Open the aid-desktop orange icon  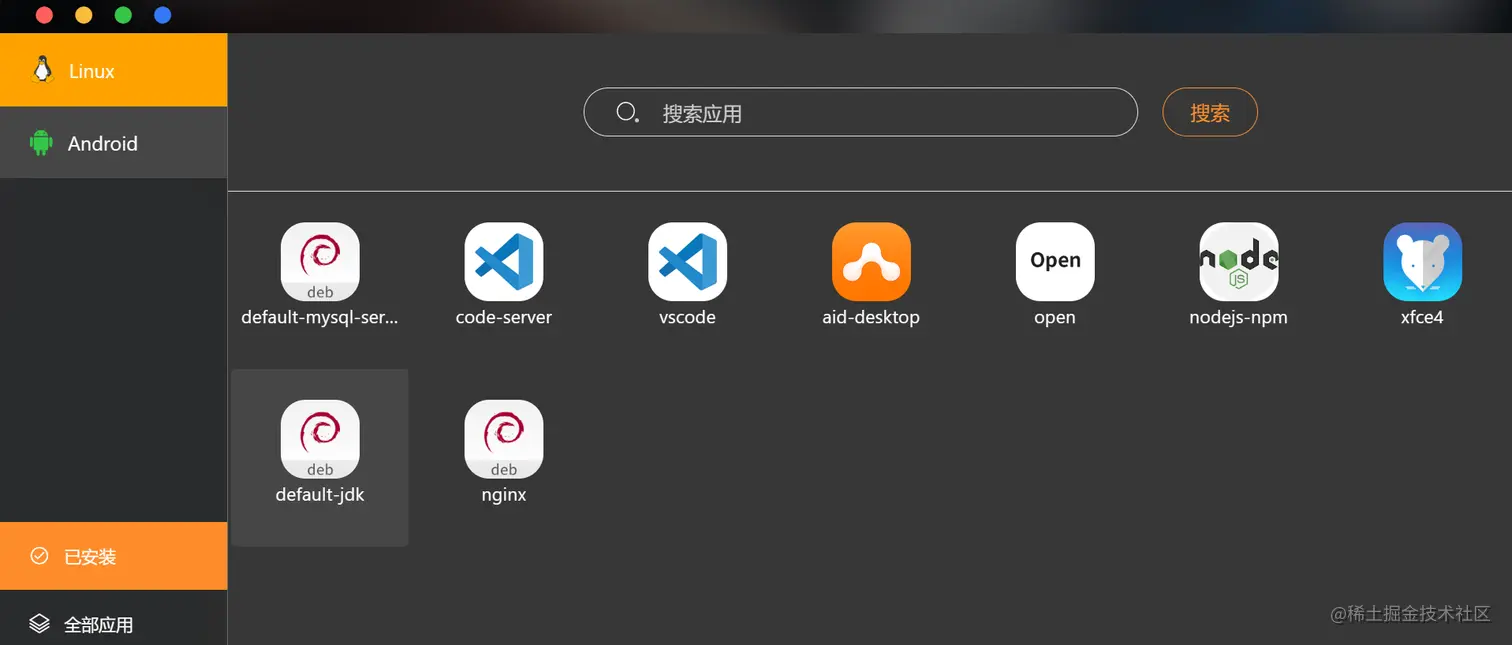871,262
